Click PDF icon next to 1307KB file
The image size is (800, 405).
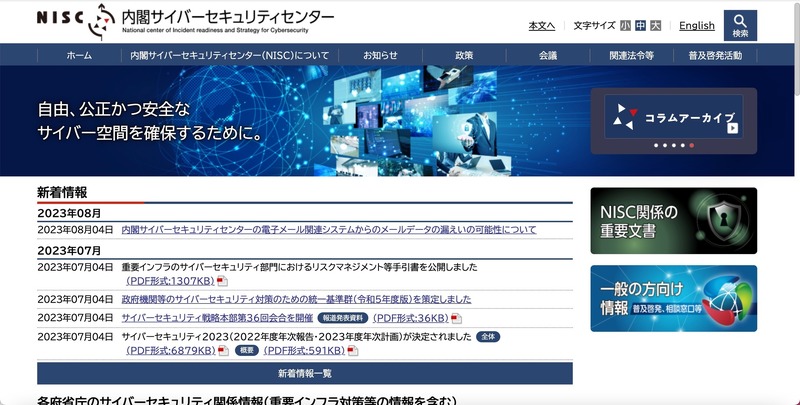(223, 282)
